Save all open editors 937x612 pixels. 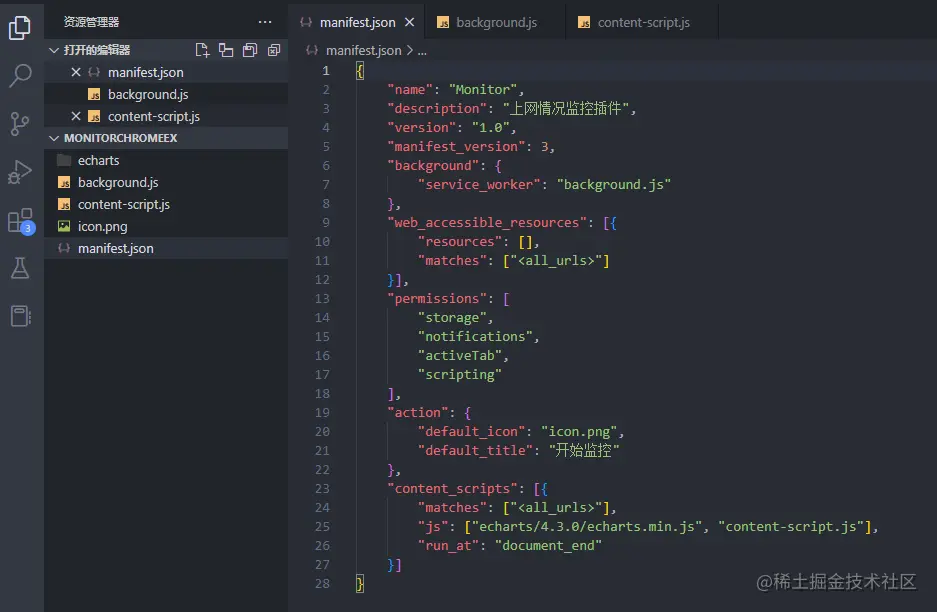point(250,50)
